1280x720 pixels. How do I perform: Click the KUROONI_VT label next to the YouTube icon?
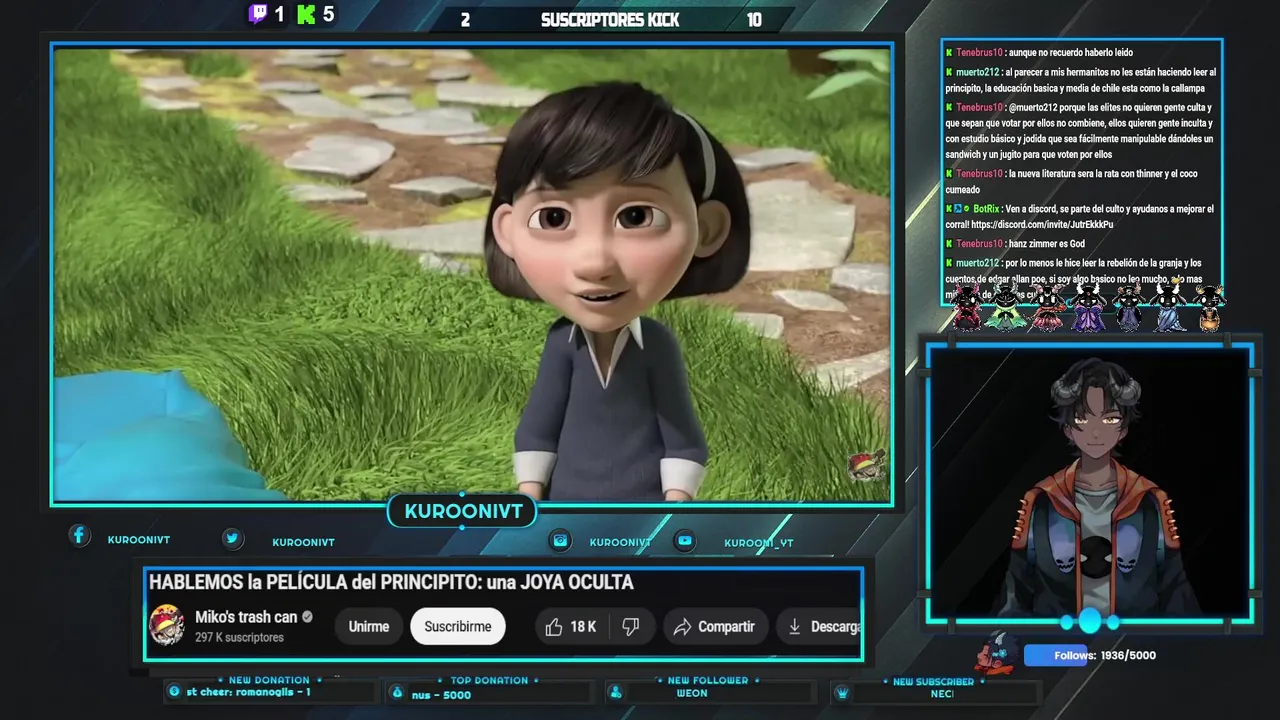[x=759, y=543]
